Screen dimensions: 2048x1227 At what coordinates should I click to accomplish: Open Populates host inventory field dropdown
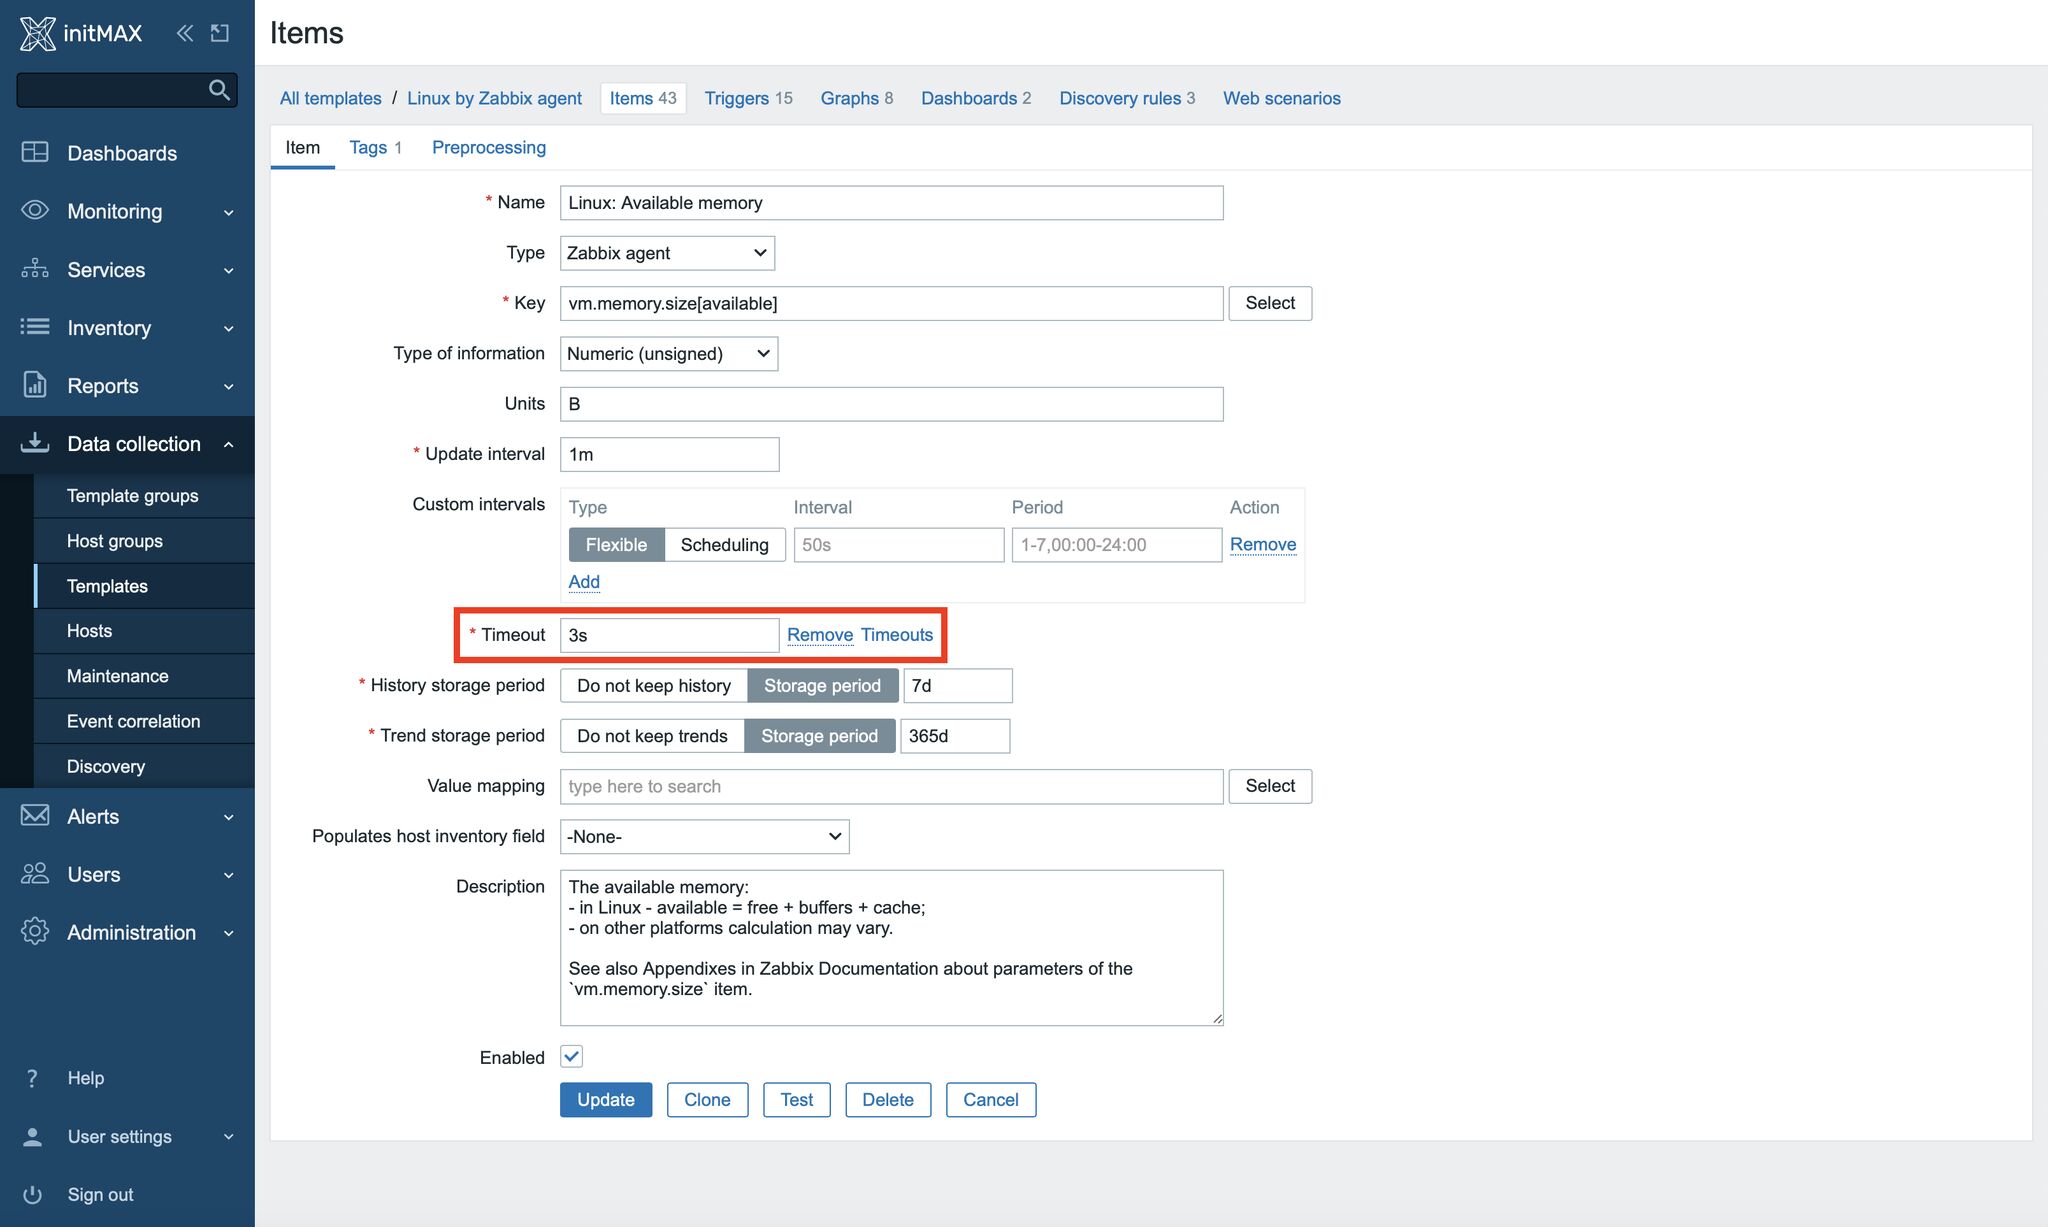click(x=704, y=837)
